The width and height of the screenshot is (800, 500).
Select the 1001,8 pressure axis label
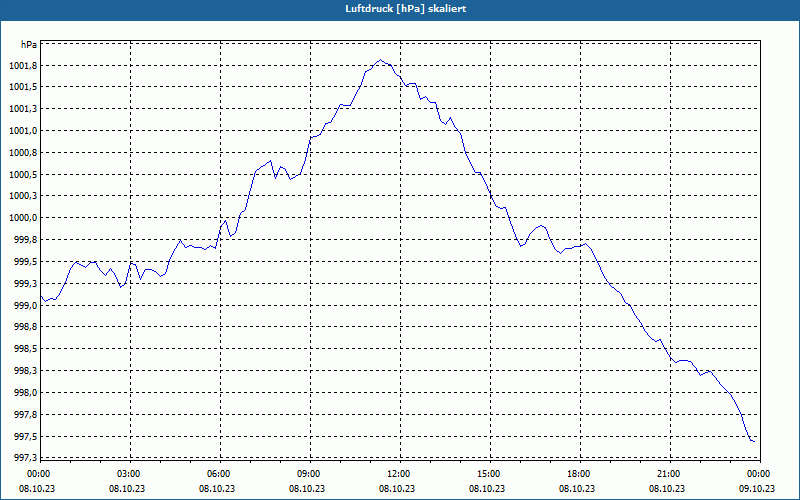pyautogui.click(x=23, y=66)
